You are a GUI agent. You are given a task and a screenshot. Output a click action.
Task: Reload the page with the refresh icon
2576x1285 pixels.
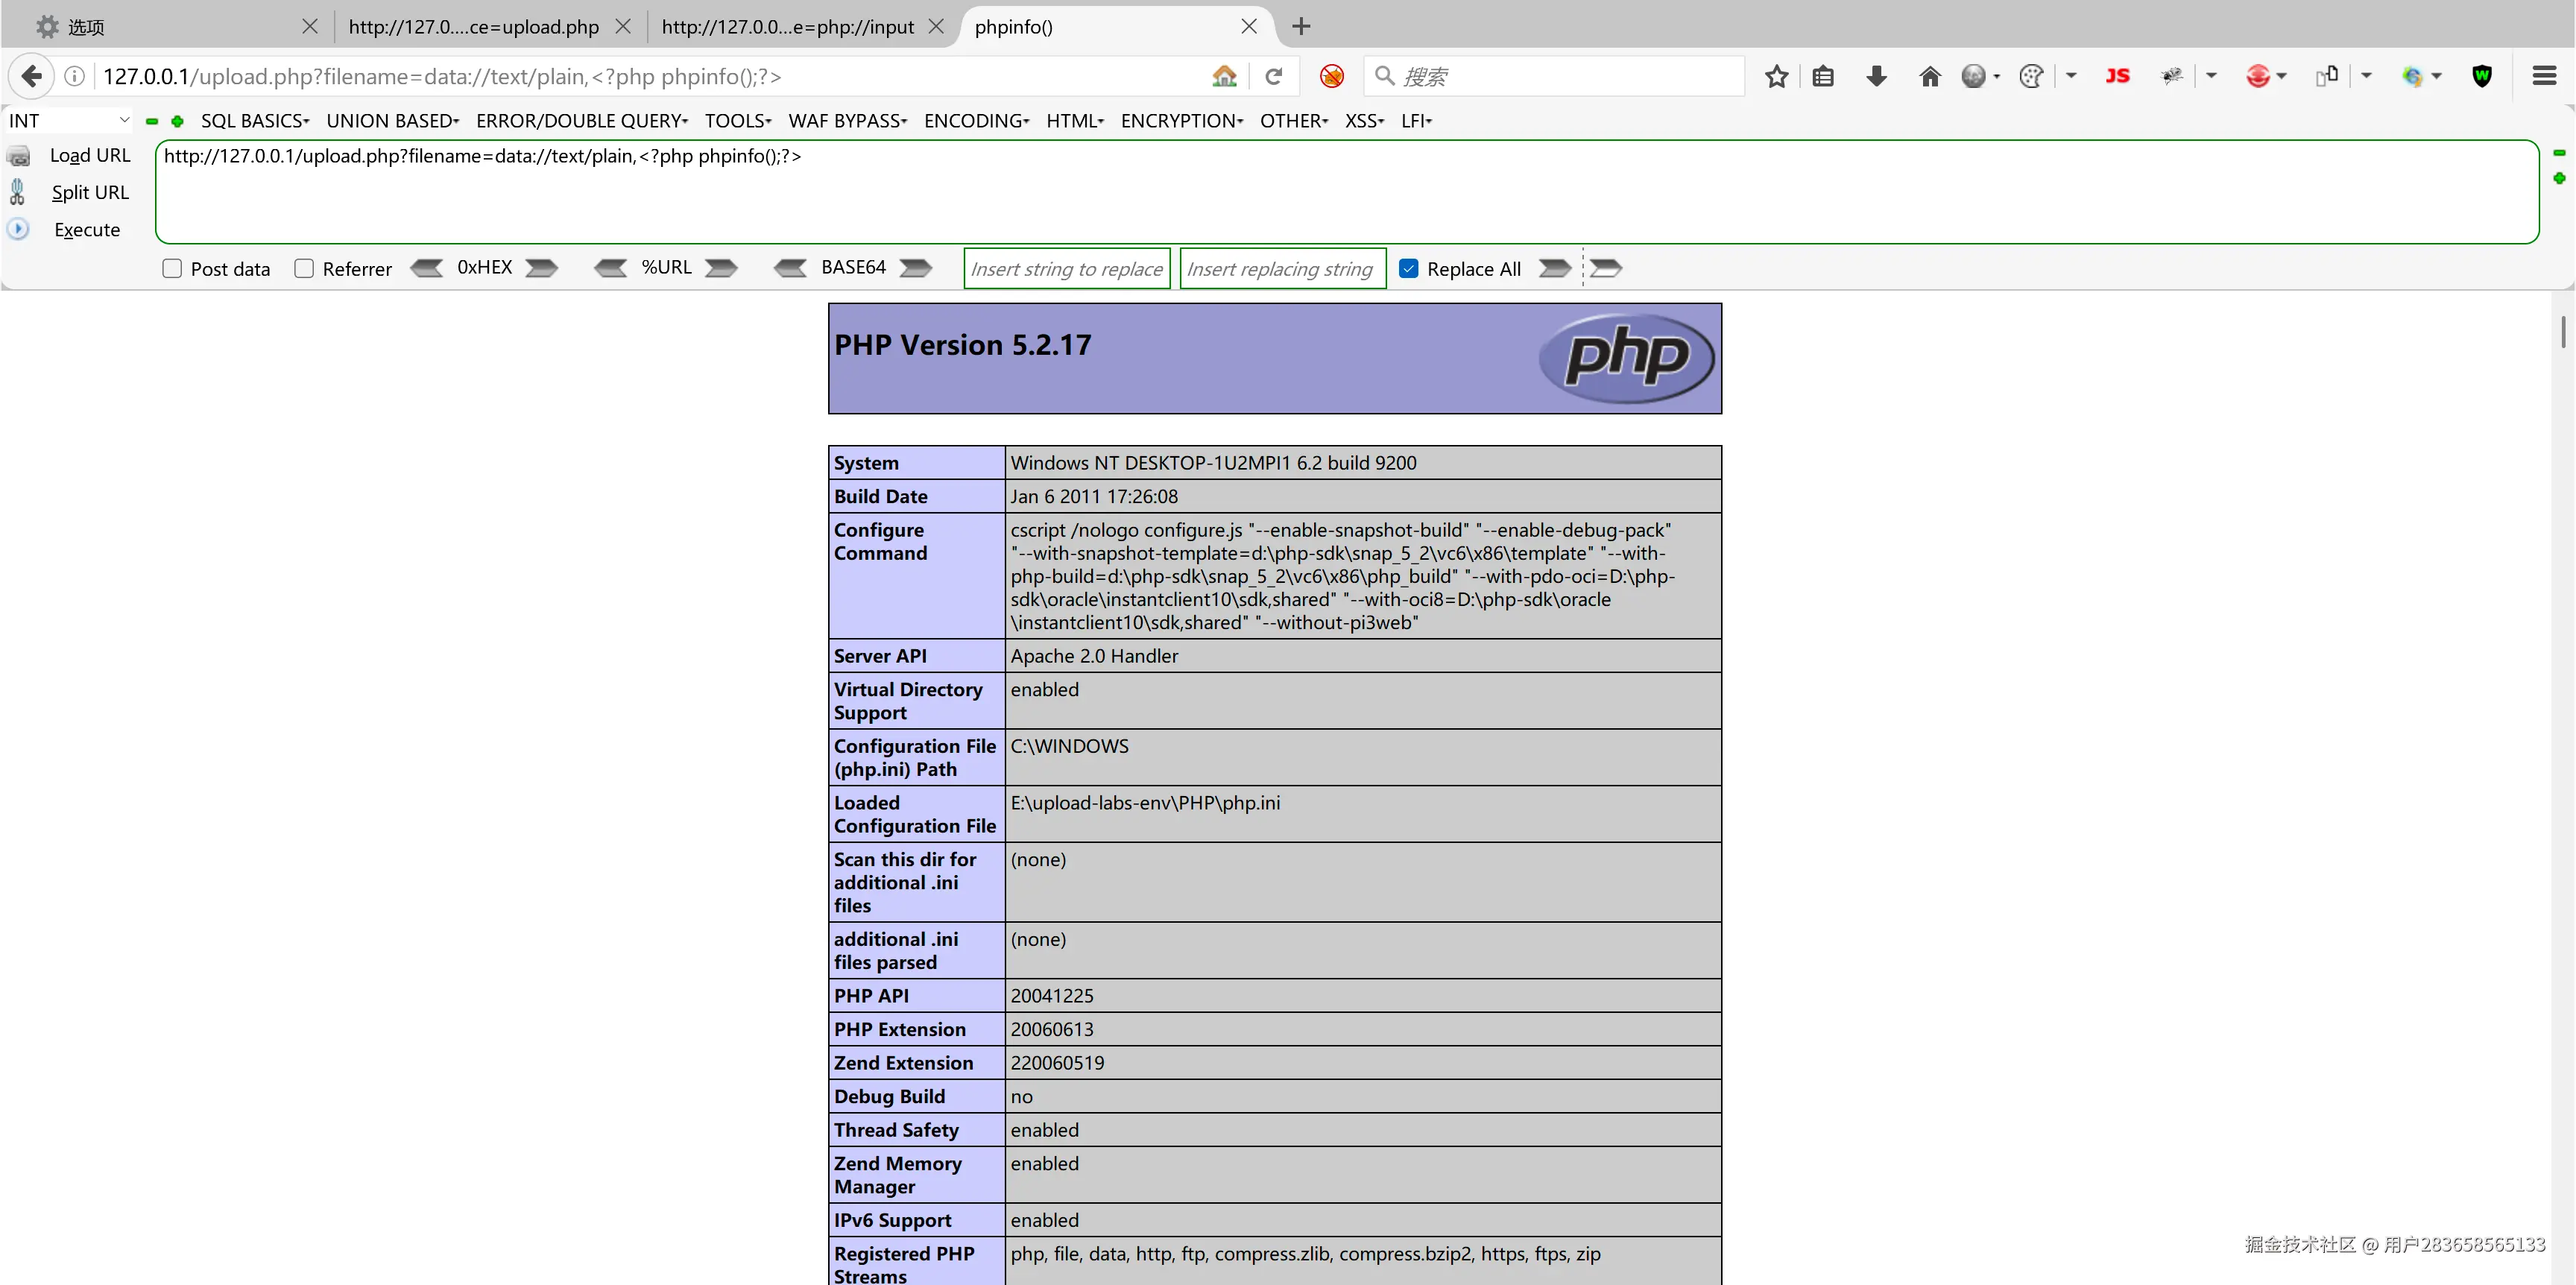[1273, 76]
